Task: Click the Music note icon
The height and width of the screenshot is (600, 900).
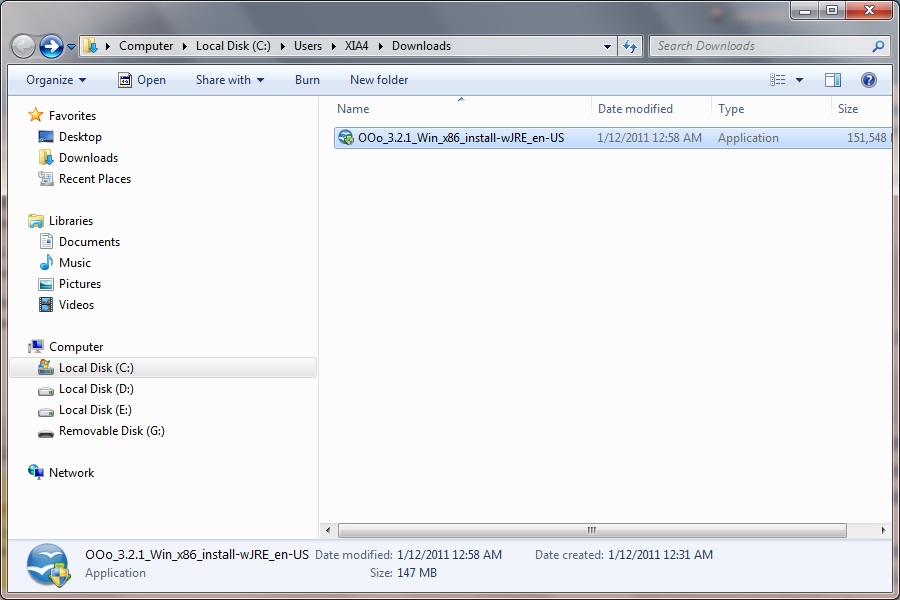Action: click(46, 263)
